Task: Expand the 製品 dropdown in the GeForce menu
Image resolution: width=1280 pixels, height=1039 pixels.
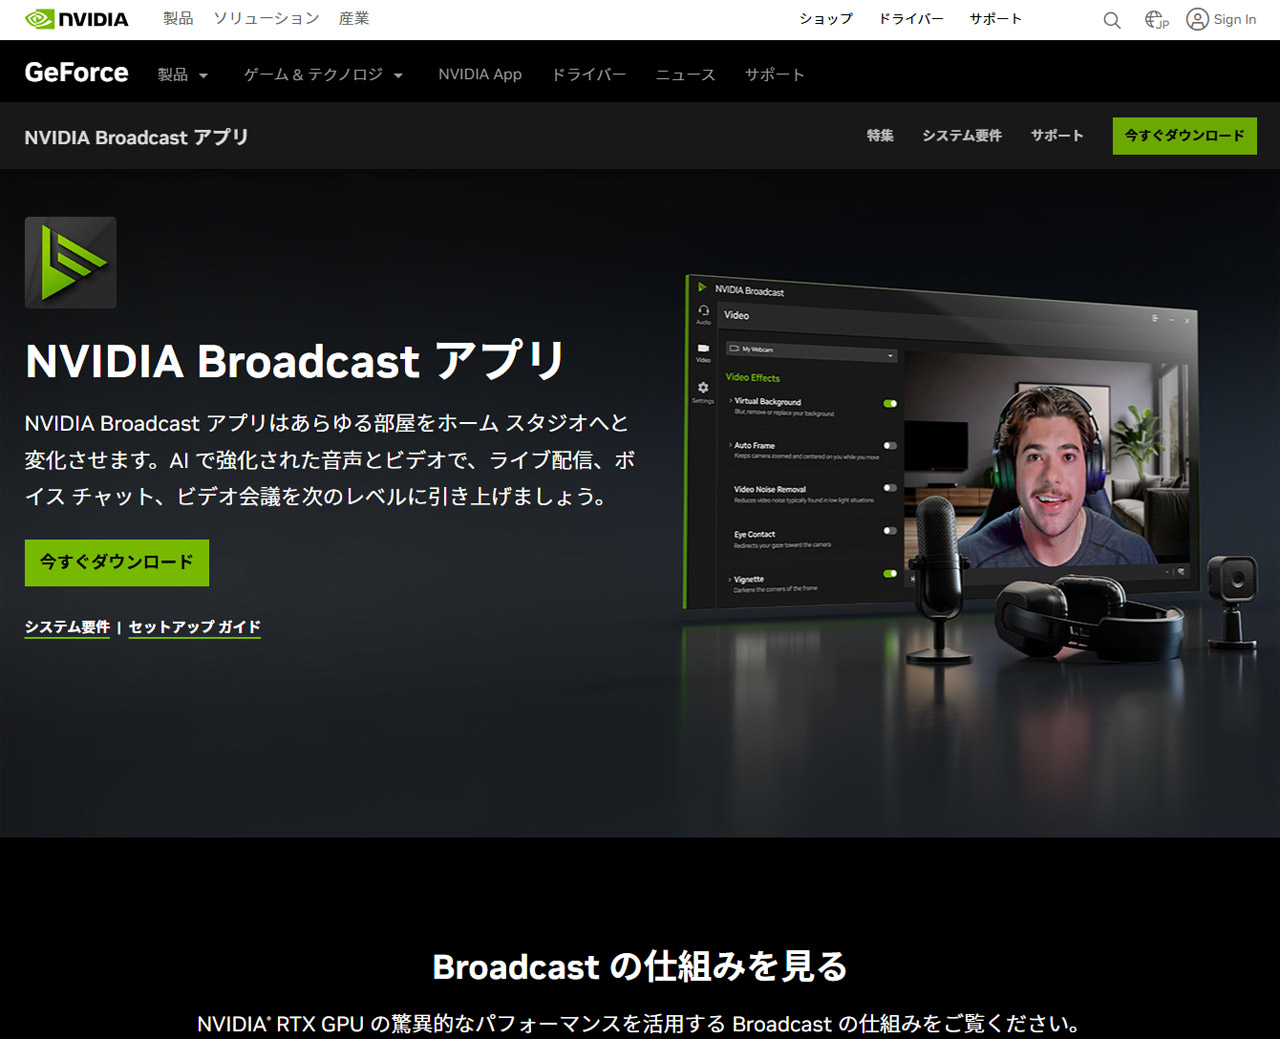Action: click(183, 74)
